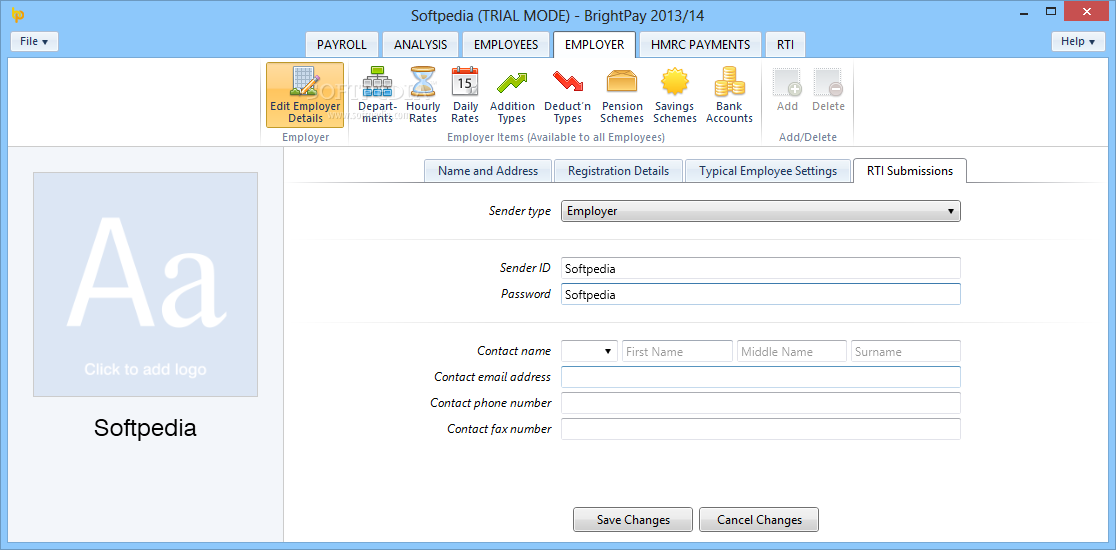
Task: Open the RTI main tab
Action: click(786, 44)
